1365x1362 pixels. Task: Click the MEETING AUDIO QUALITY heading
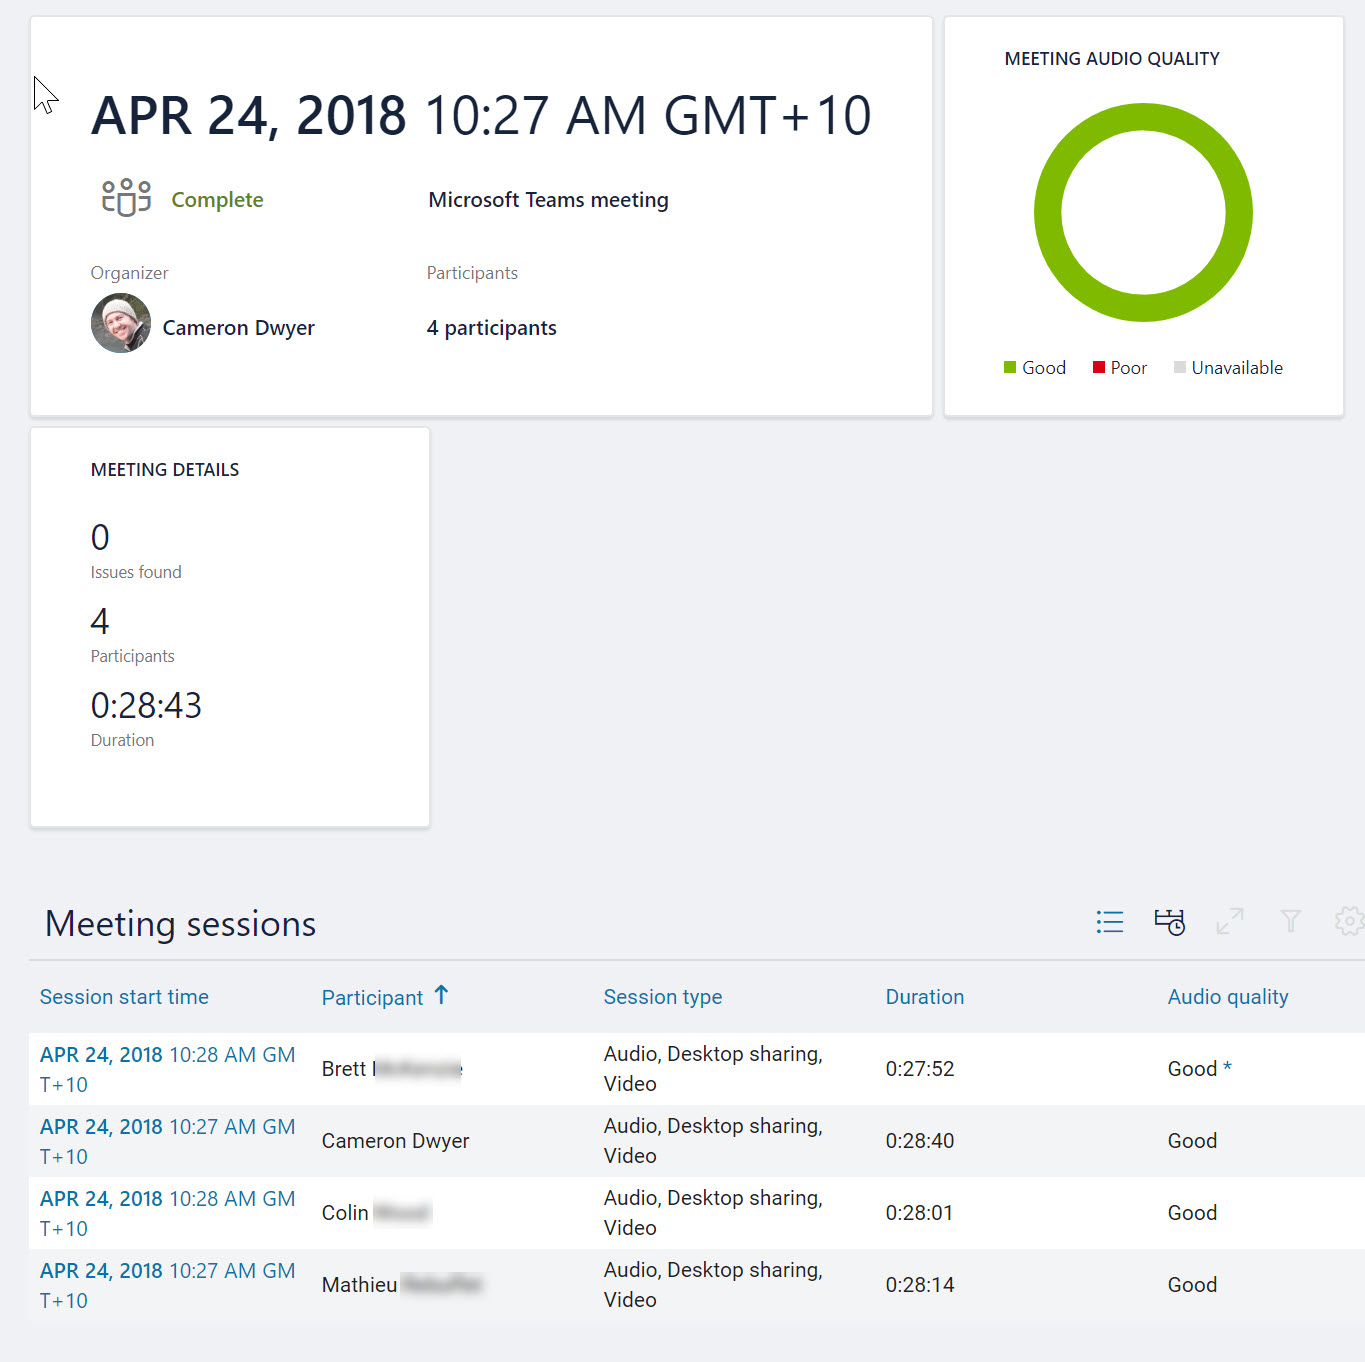tap(1112, 59)
